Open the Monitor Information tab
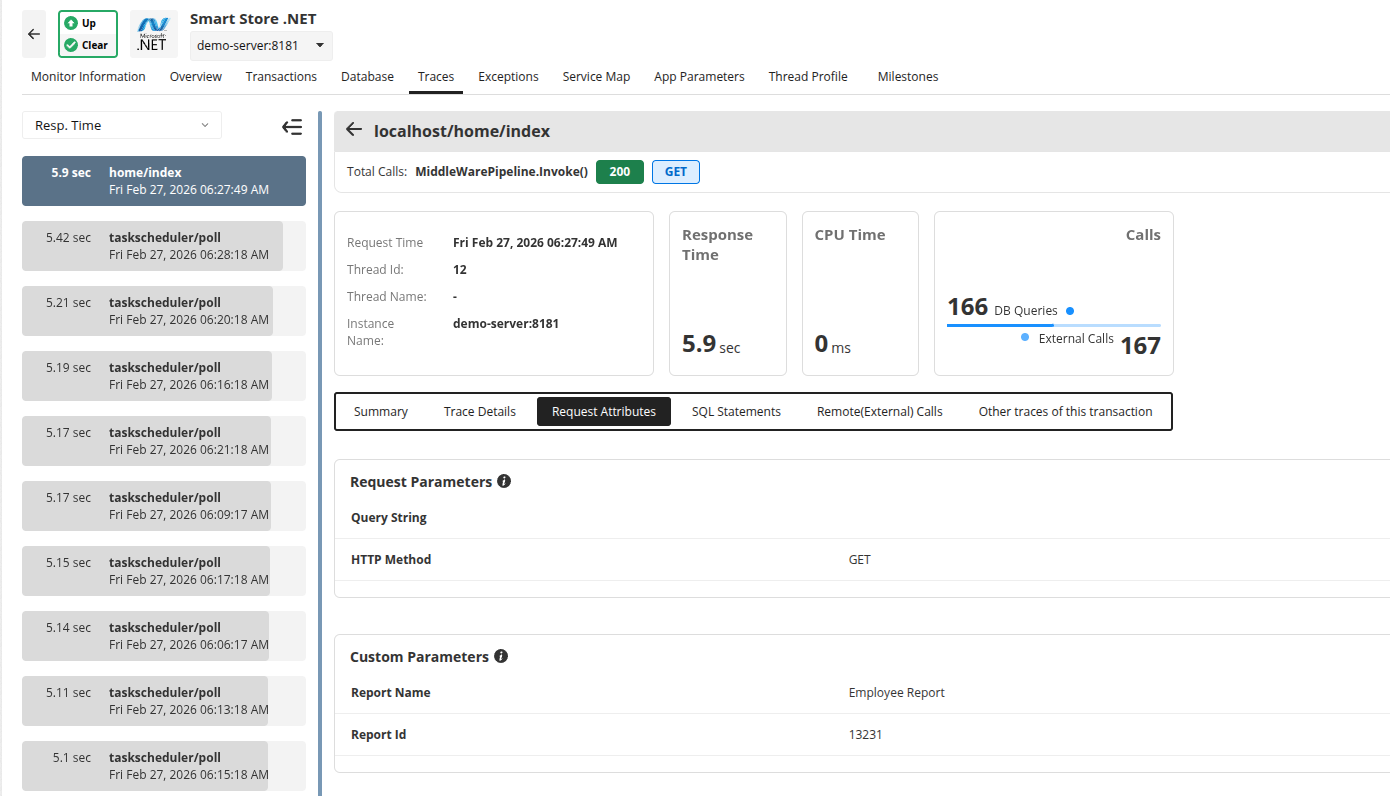The height and width of the screenshot is (796, 1390). click(88, 77)
